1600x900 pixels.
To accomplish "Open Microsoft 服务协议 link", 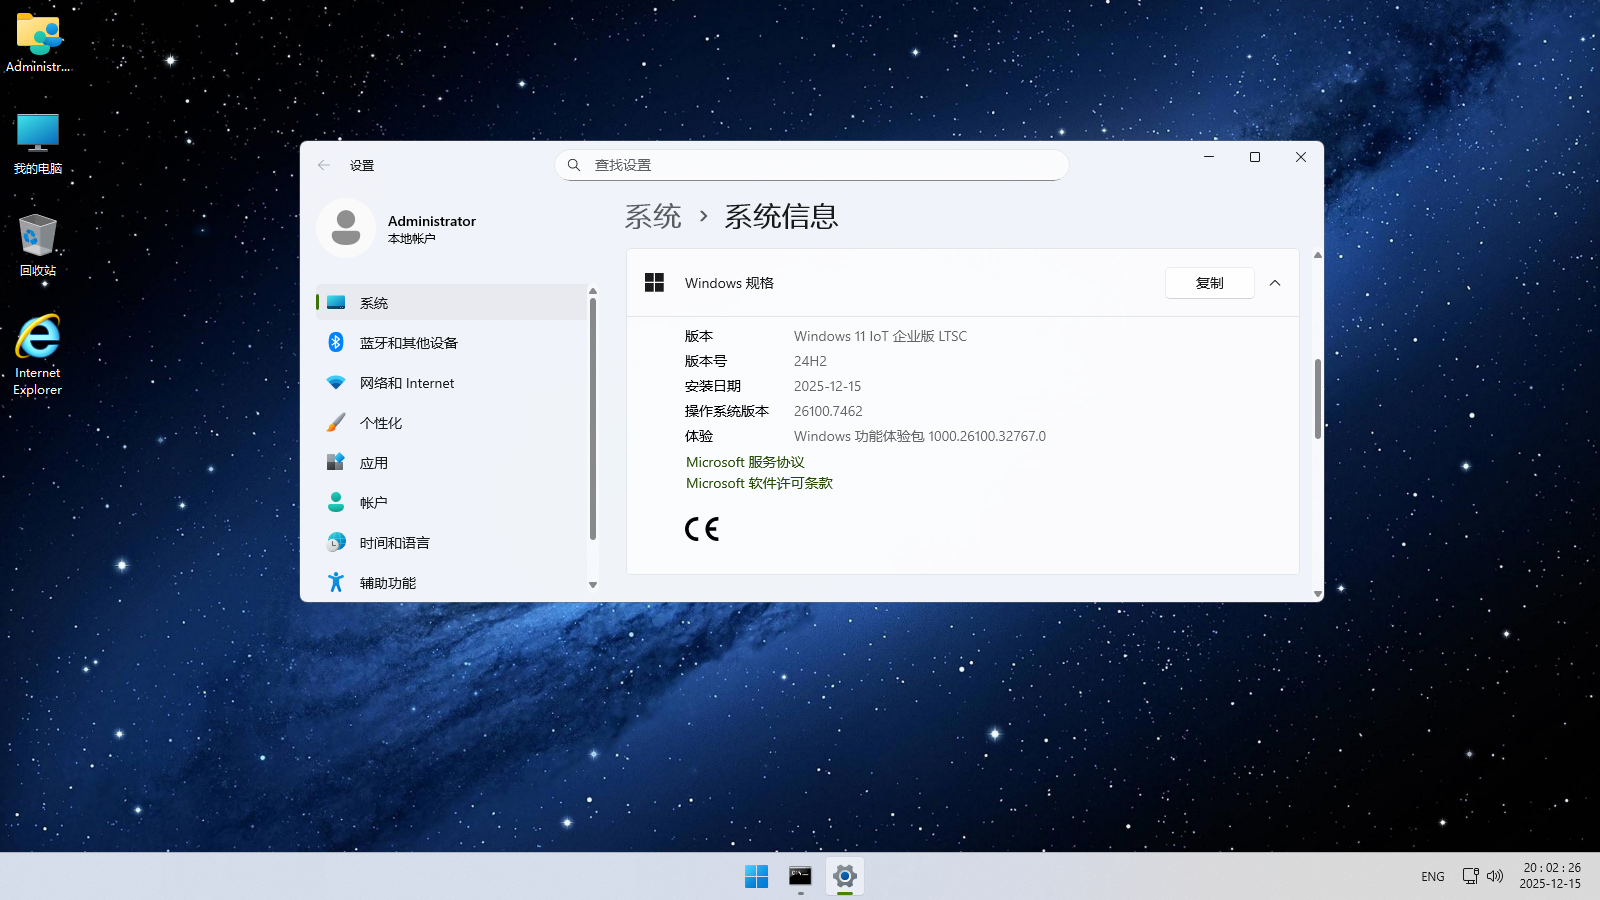I will [745, 462].
